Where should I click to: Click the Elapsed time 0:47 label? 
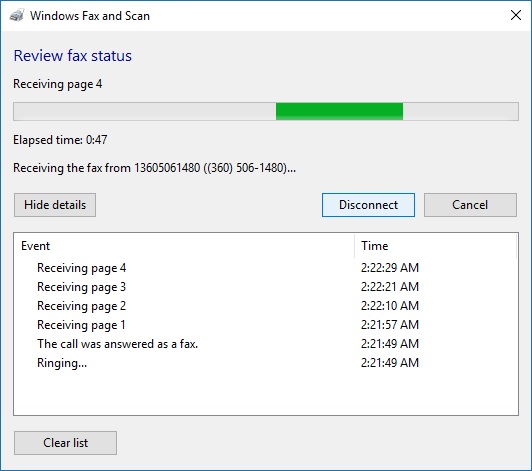tap(60, 140)
